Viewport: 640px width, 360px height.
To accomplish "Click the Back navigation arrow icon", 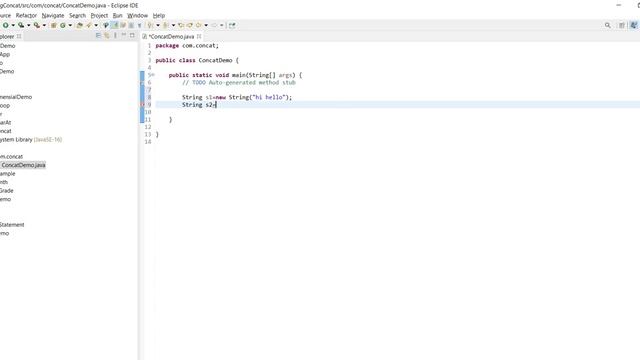I will 198,25.
